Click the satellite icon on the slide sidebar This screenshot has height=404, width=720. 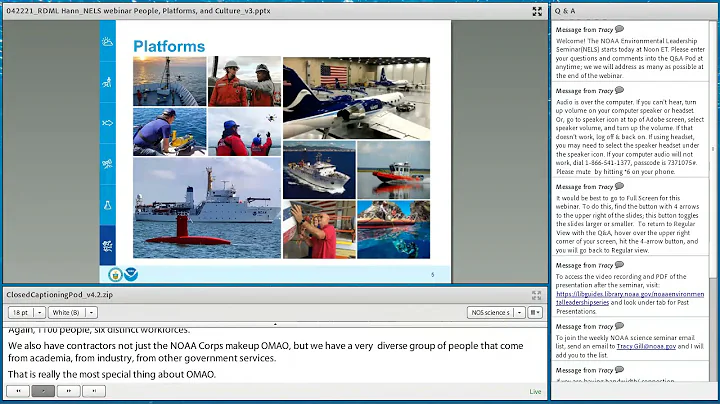click(107, 164)
